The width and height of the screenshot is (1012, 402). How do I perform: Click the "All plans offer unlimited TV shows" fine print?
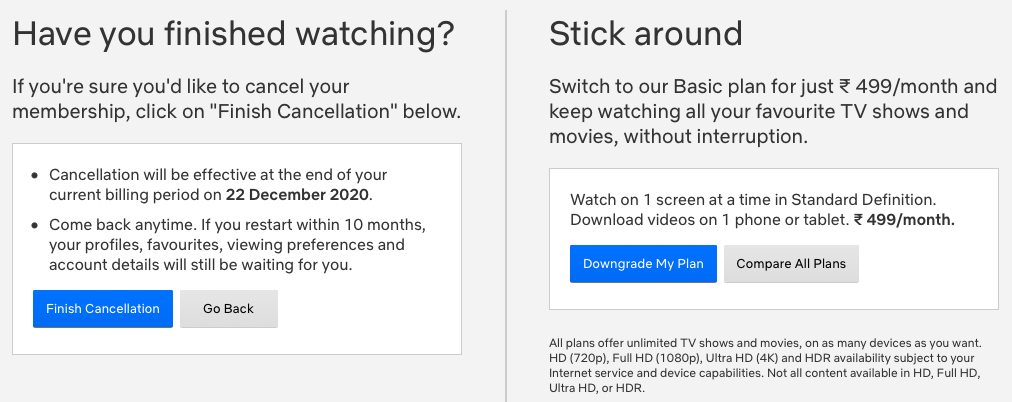click(x=765, y=365)
